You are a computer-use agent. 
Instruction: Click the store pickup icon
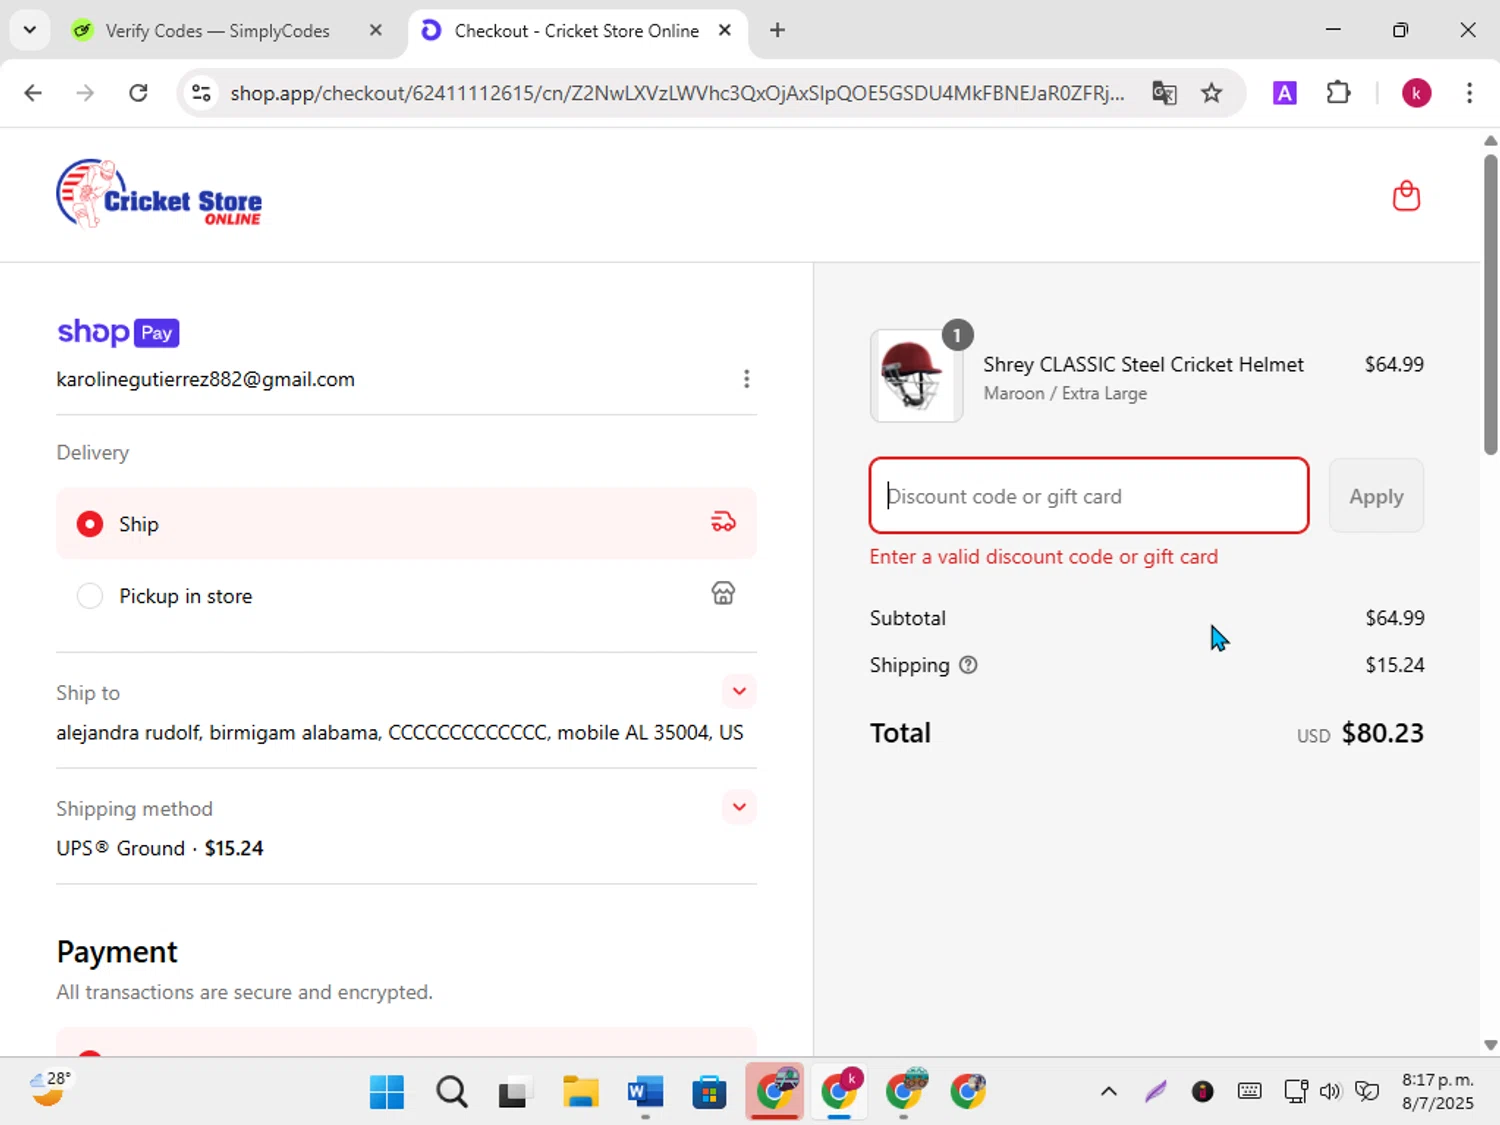(723, 594)
